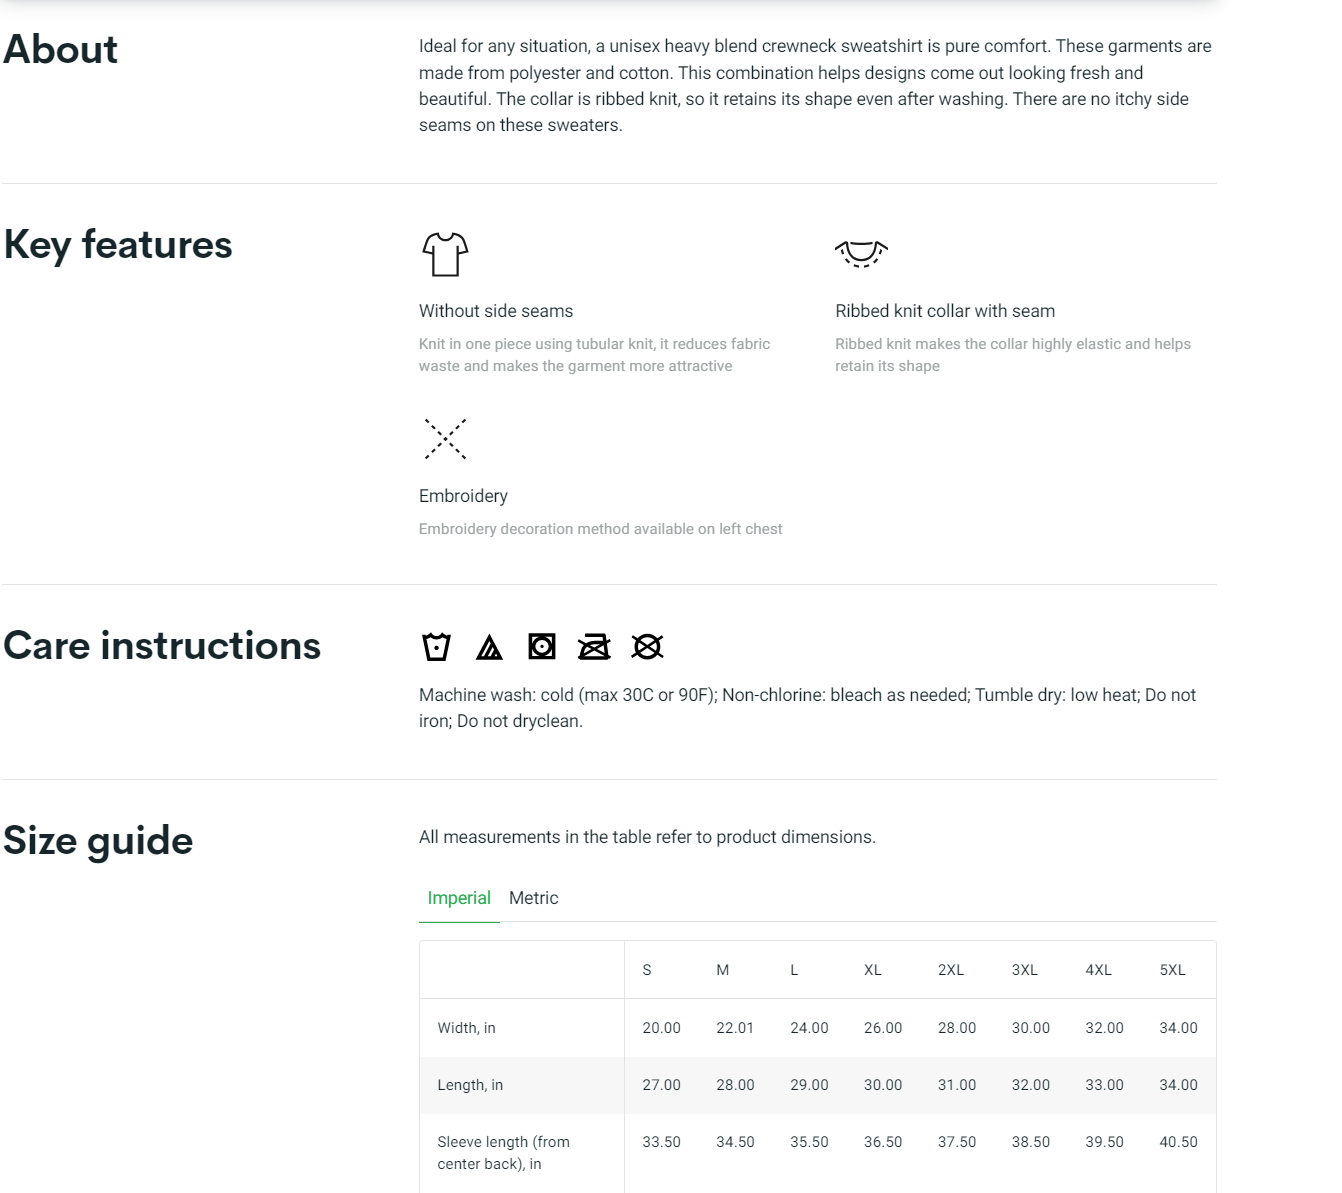
Task: Click the Care instructions heading
Action: [162, 645]
